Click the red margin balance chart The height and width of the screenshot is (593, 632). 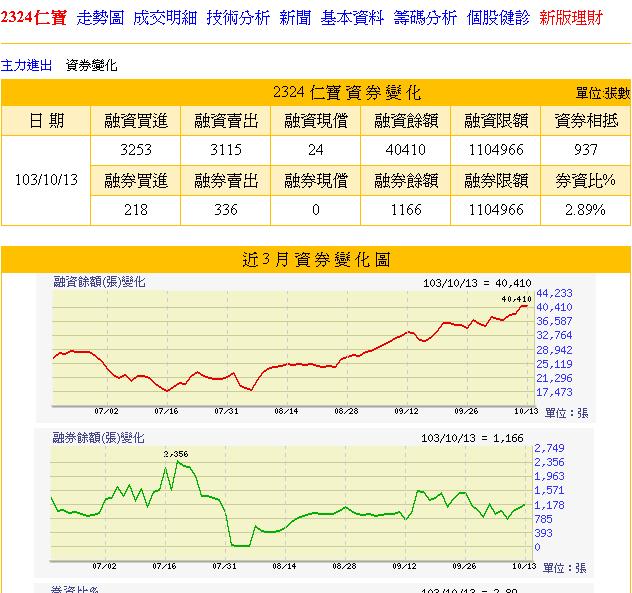293,348
